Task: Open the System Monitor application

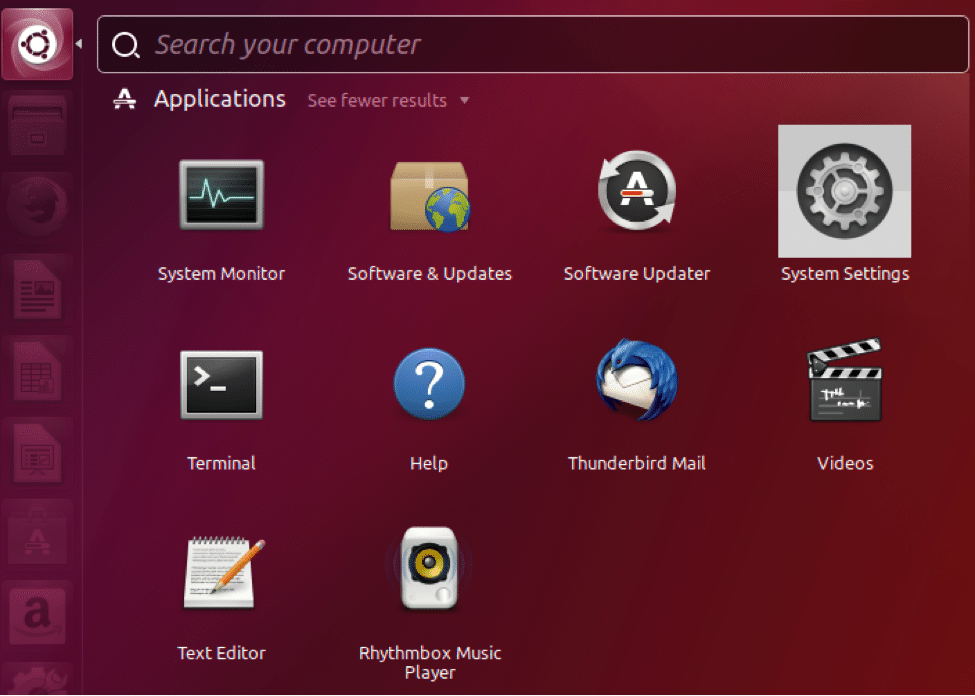Action: pos(221,195)
